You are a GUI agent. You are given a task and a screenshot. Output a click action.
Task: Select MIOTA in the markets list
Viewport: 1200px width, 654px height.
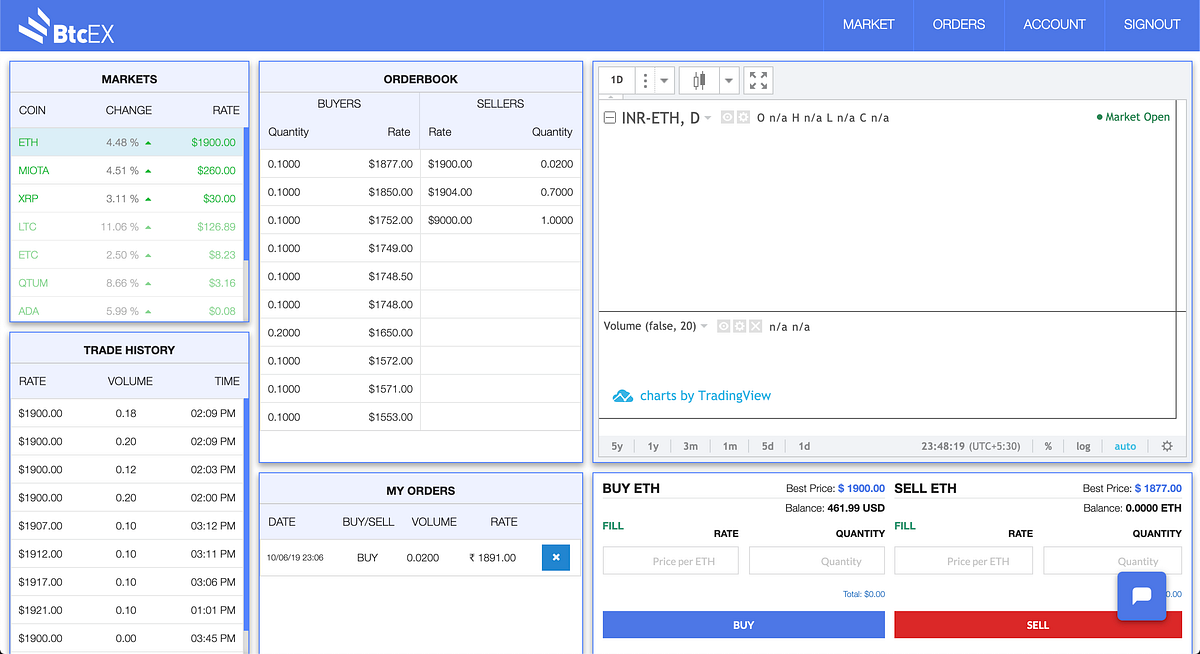[x=127, y=170]
